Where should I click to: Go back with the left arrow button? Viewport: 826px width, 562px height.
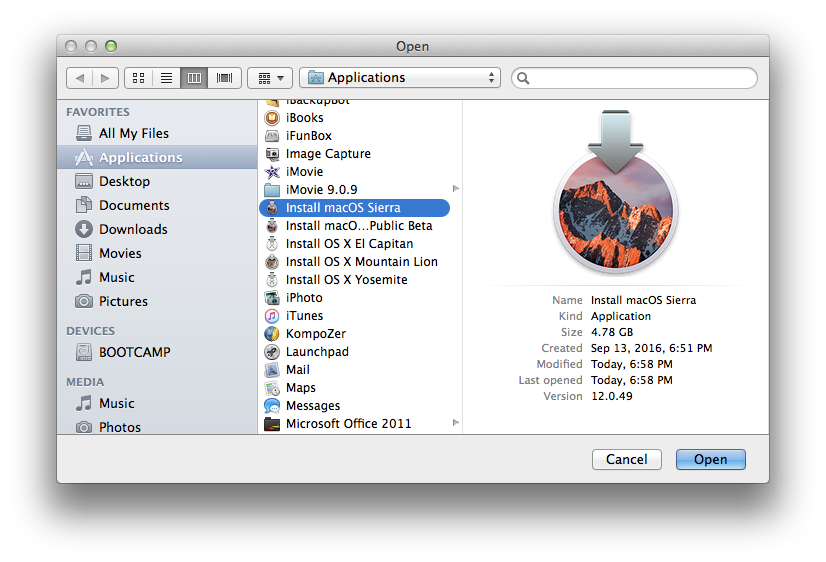pos(80,78)
